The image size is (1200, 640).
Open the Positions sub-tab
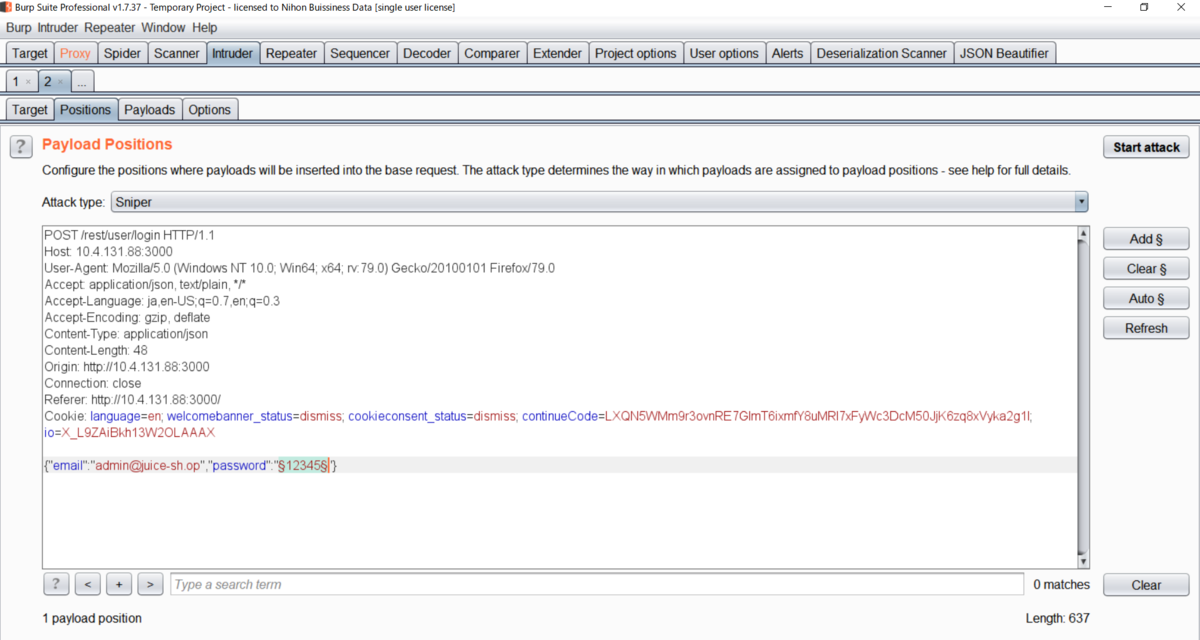coord(85,110)
